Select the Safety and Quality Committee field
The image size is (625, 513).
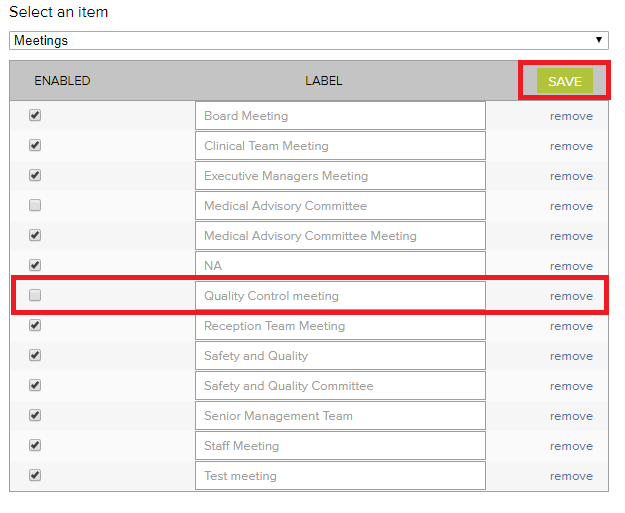pos(340,386)
